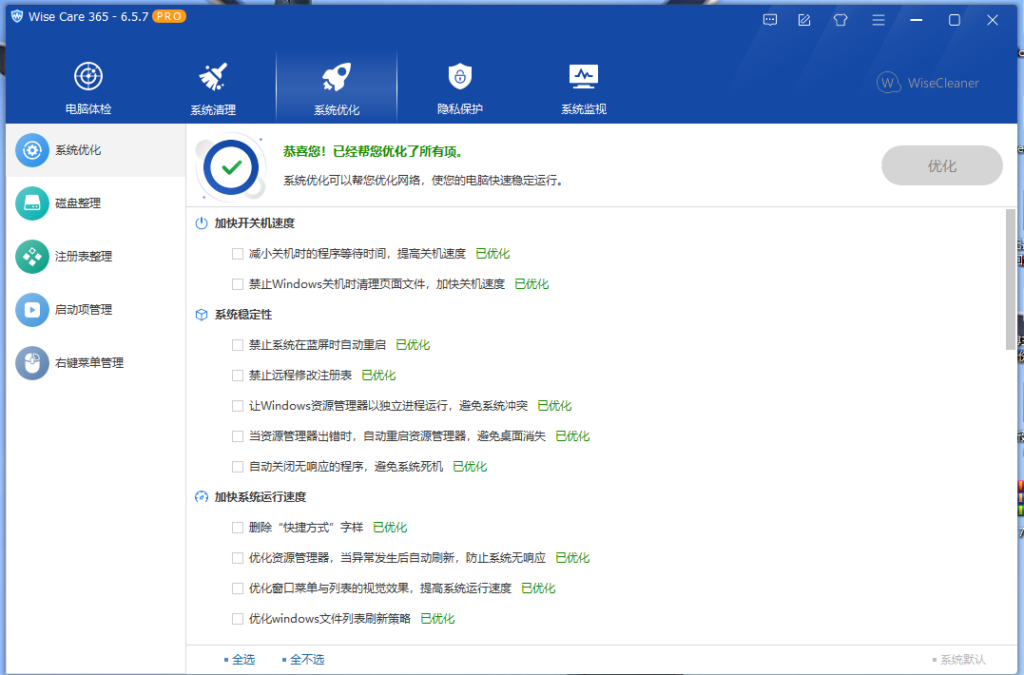
Task: Check 禁止系统在蓝屏时自动重启 option
Action: click(238, 345)
